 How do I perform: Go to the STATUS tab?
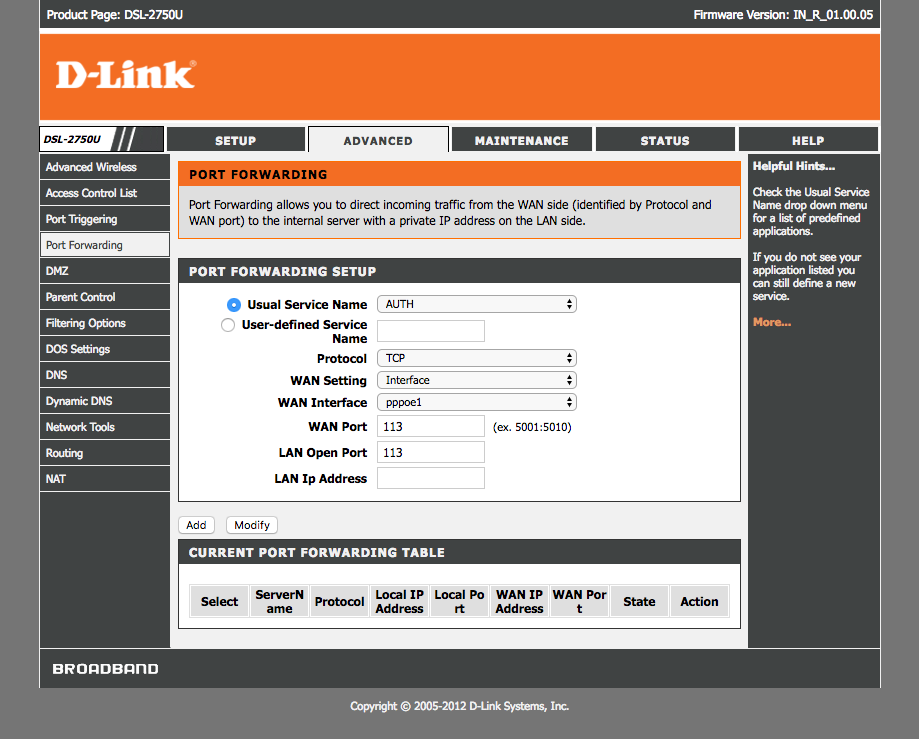[665, 141]
